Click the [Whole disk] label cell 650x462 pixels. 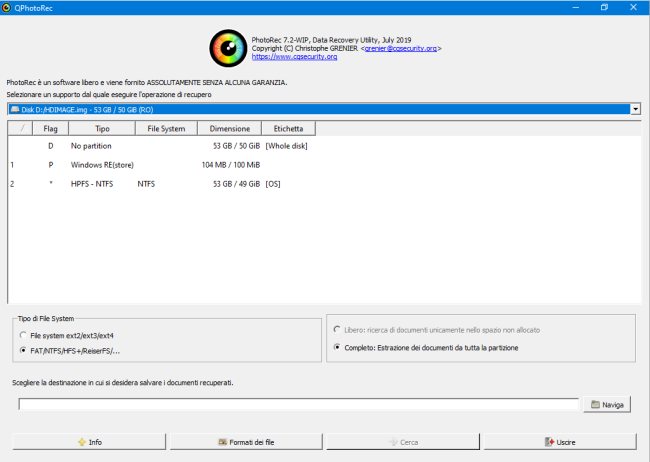286,146
